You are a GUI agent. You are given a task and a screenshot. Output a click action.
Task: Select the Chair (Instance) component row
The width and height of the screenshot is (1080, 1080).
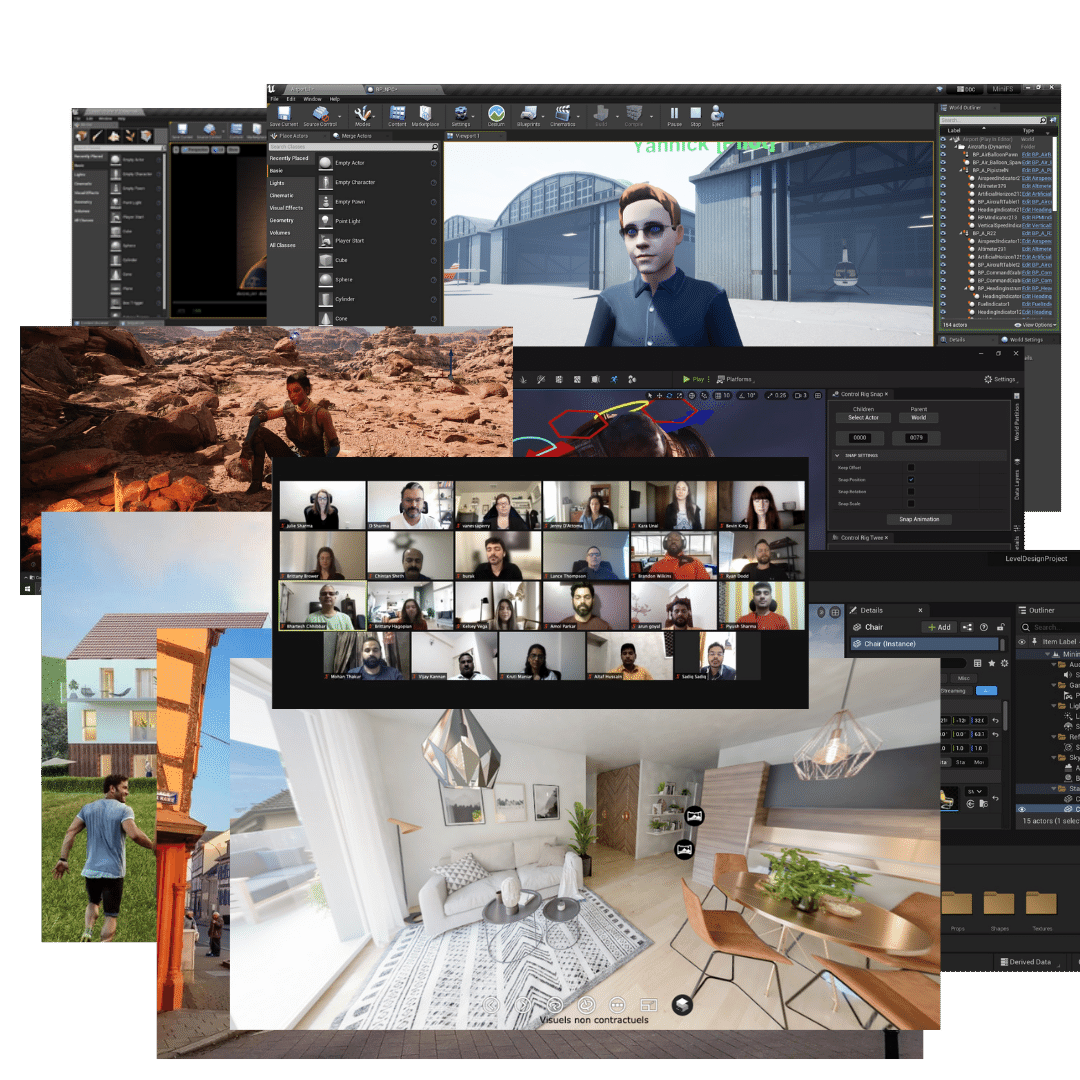click(924, 644)
